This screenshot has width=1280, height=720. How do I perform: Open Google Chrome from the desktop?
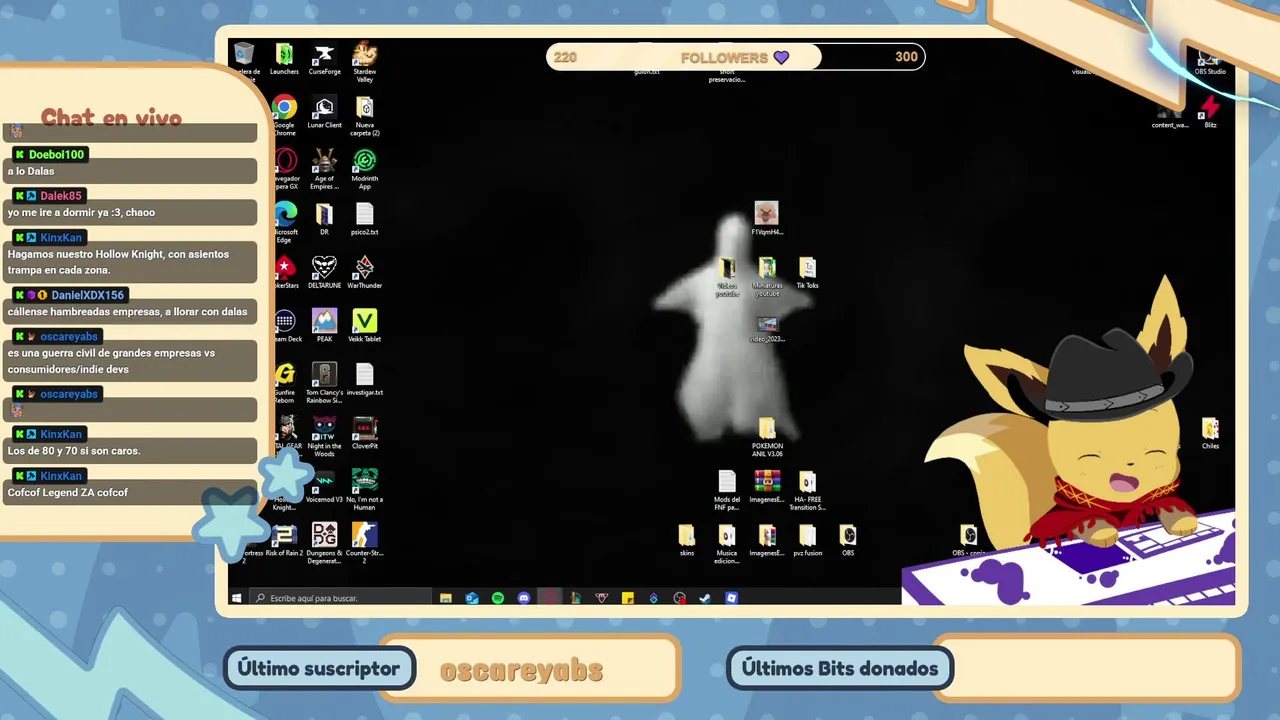284,116
